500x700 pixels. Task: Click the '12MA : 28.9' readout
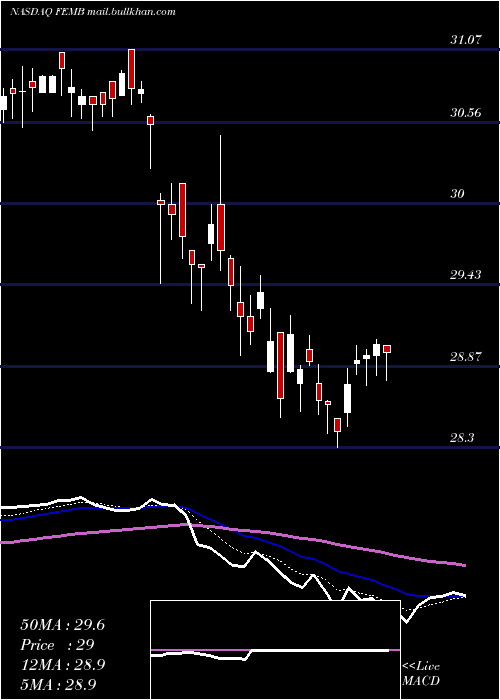pyautogui.click(x=62, y=665)
